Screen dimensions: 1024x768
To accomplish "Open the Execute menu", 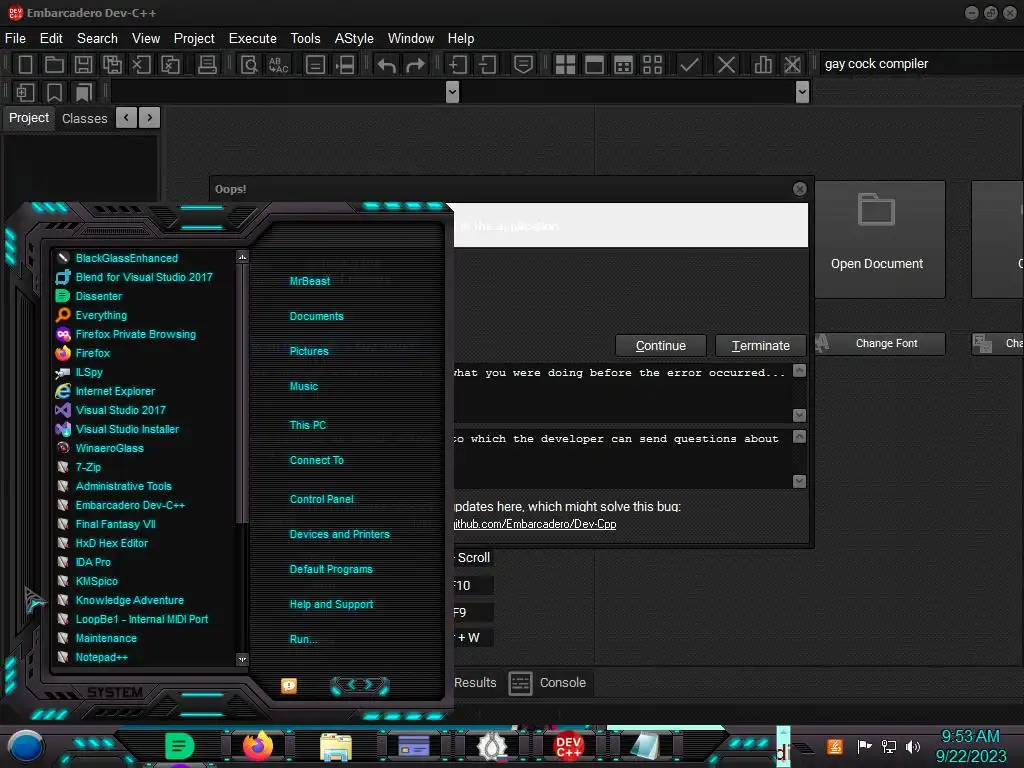I will (x=252, y=39).
